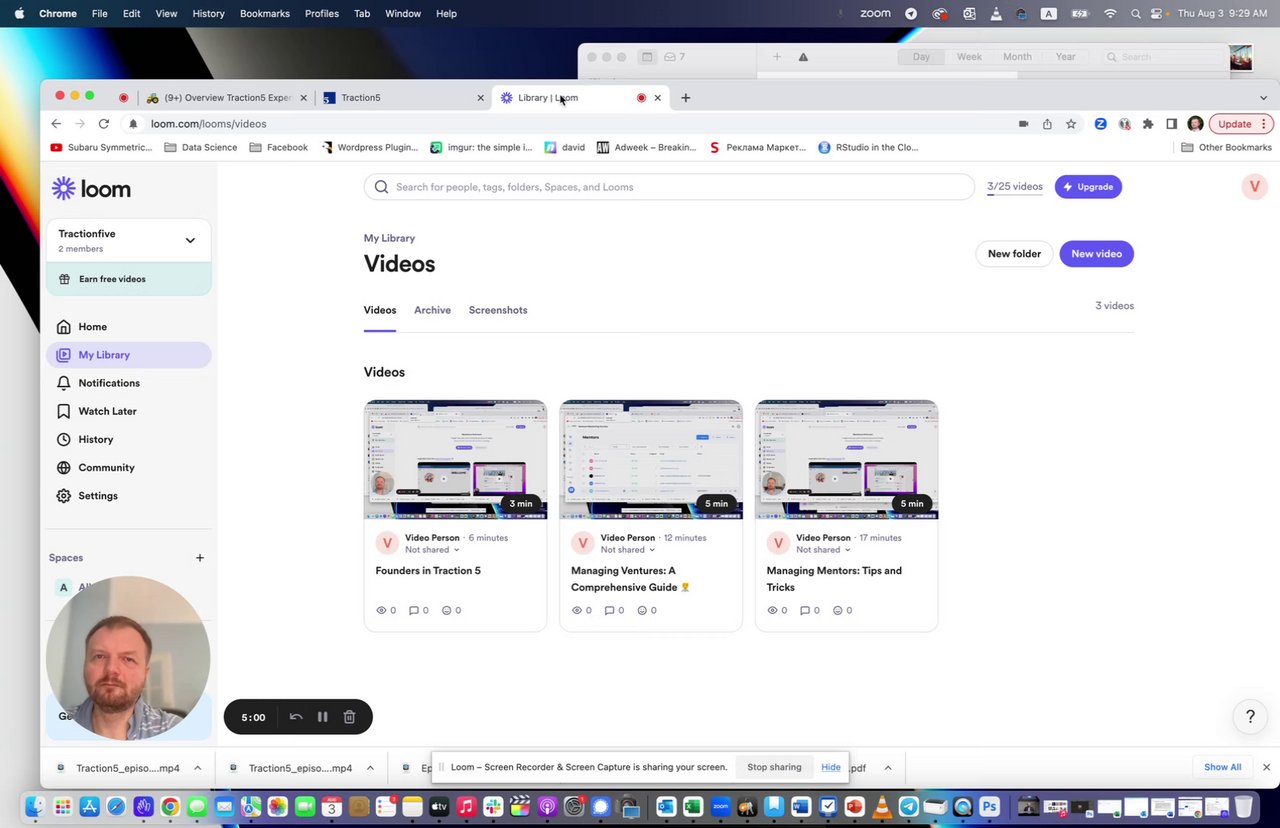Image resolution: width=1280 pixels, height=828 pixels.
Task: Click the Loom search field
Action: pyautogui.click(x=668, y=187)
